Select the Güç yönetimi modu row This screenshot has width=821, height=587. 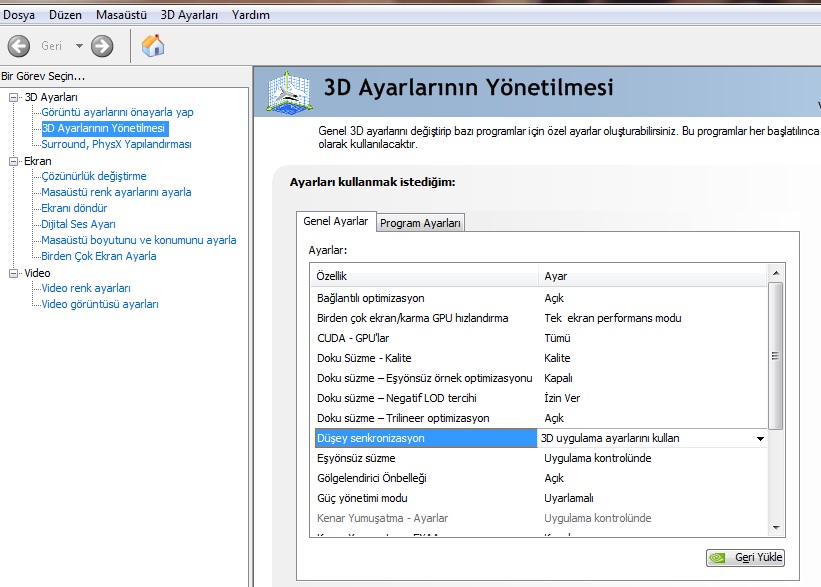tap(539, 498)
